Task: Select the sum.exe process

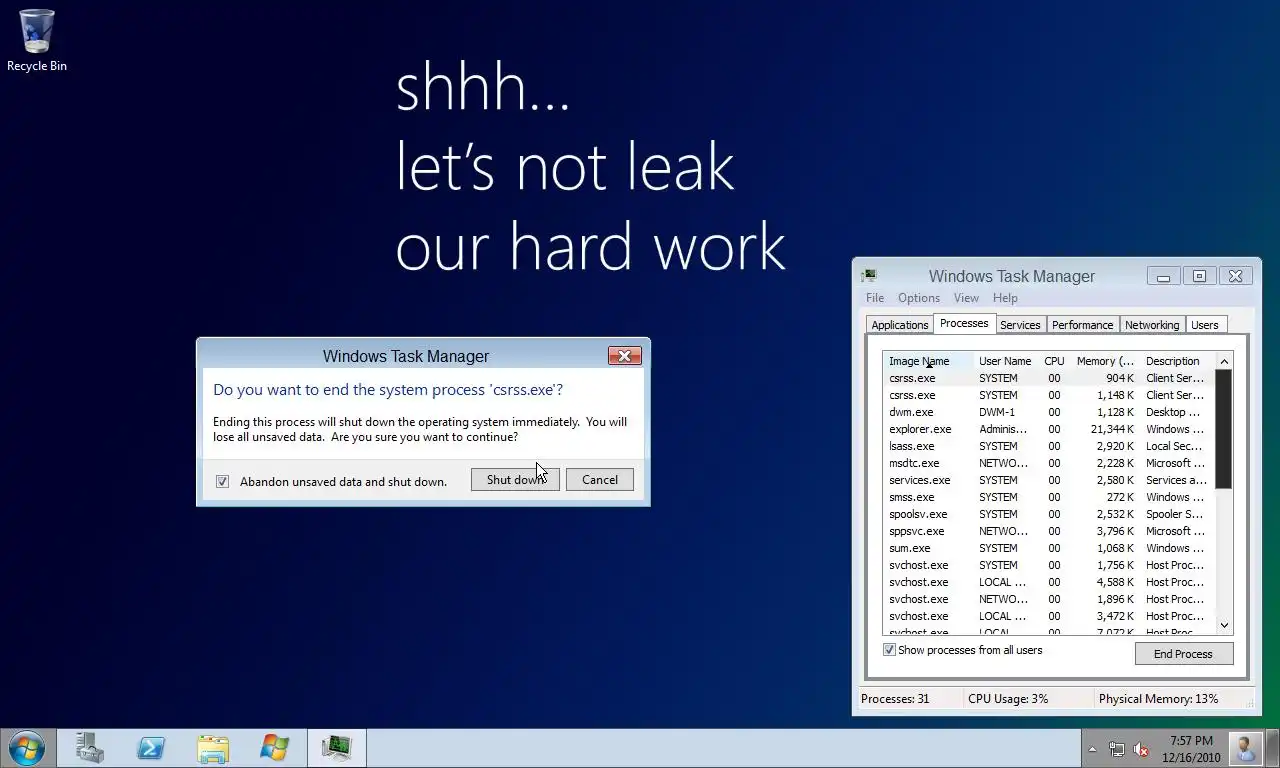Action: [x=1049, y=548]
